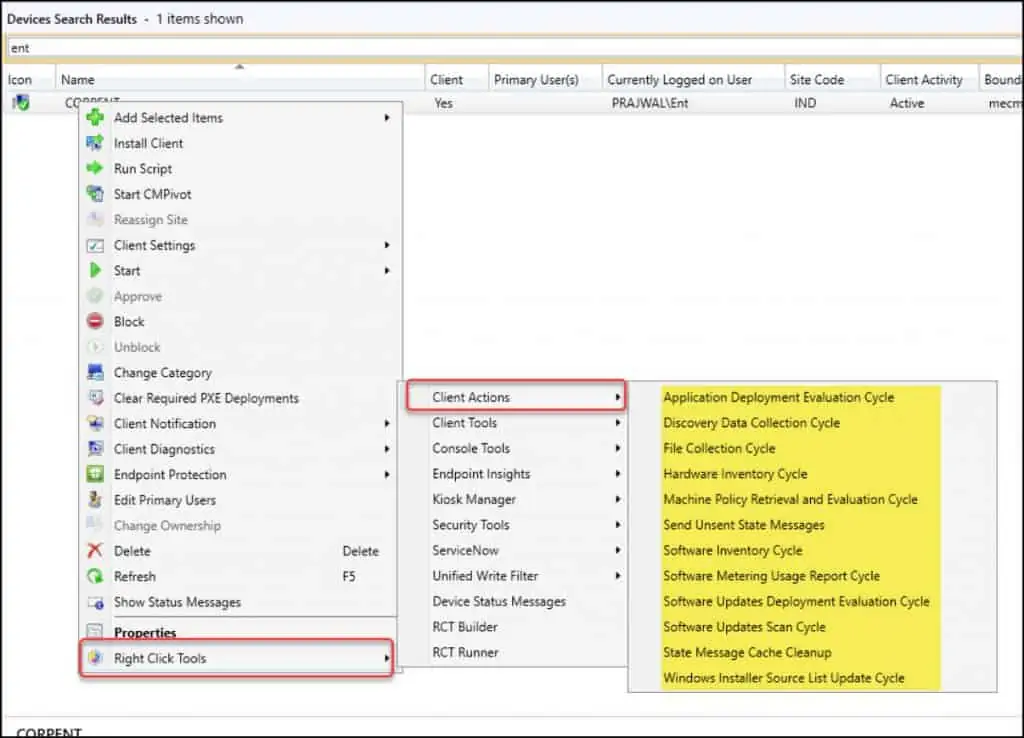Viewport: 1024px width, 738px height.
Task: Click the green plus Add Selected Items icon
Action: click(x=95, y=118)
